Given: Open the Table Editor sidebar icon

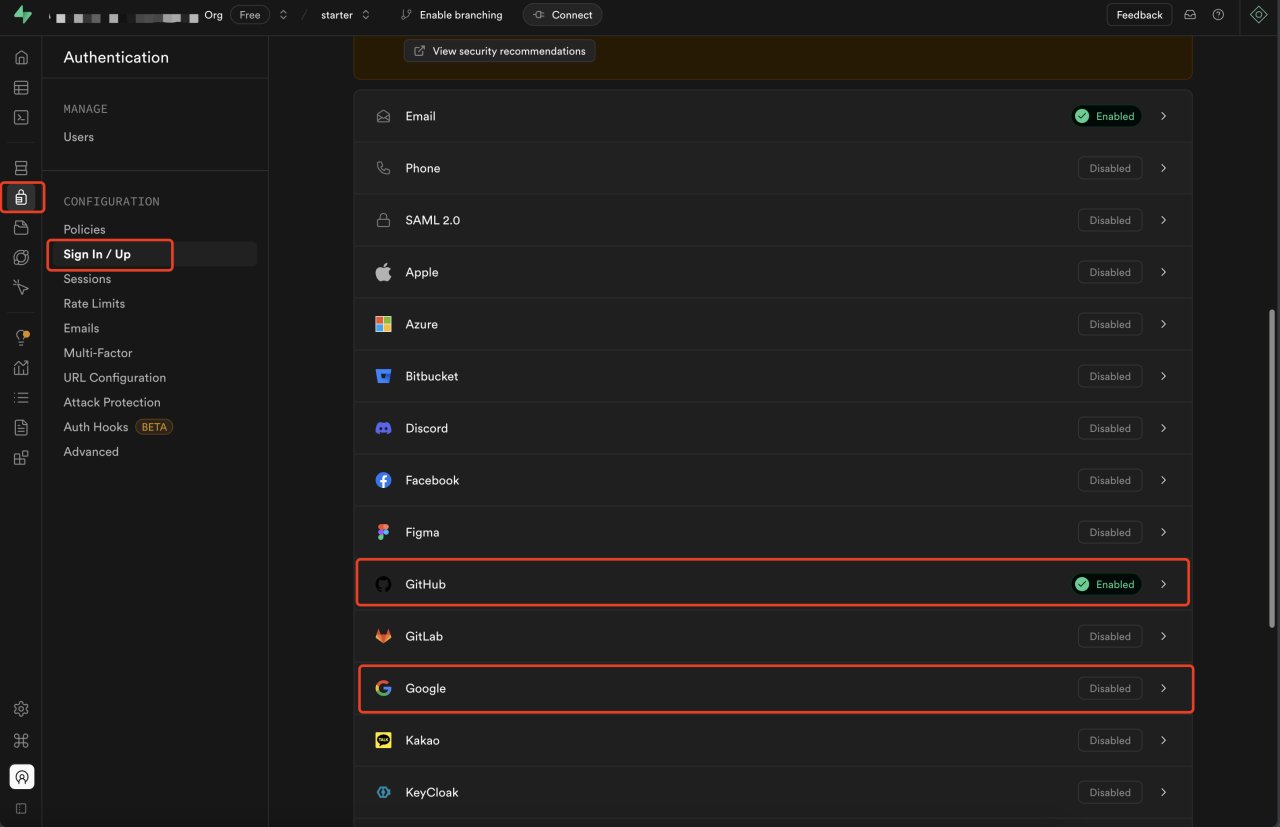Looking at the screenshot, I should 21,88.
